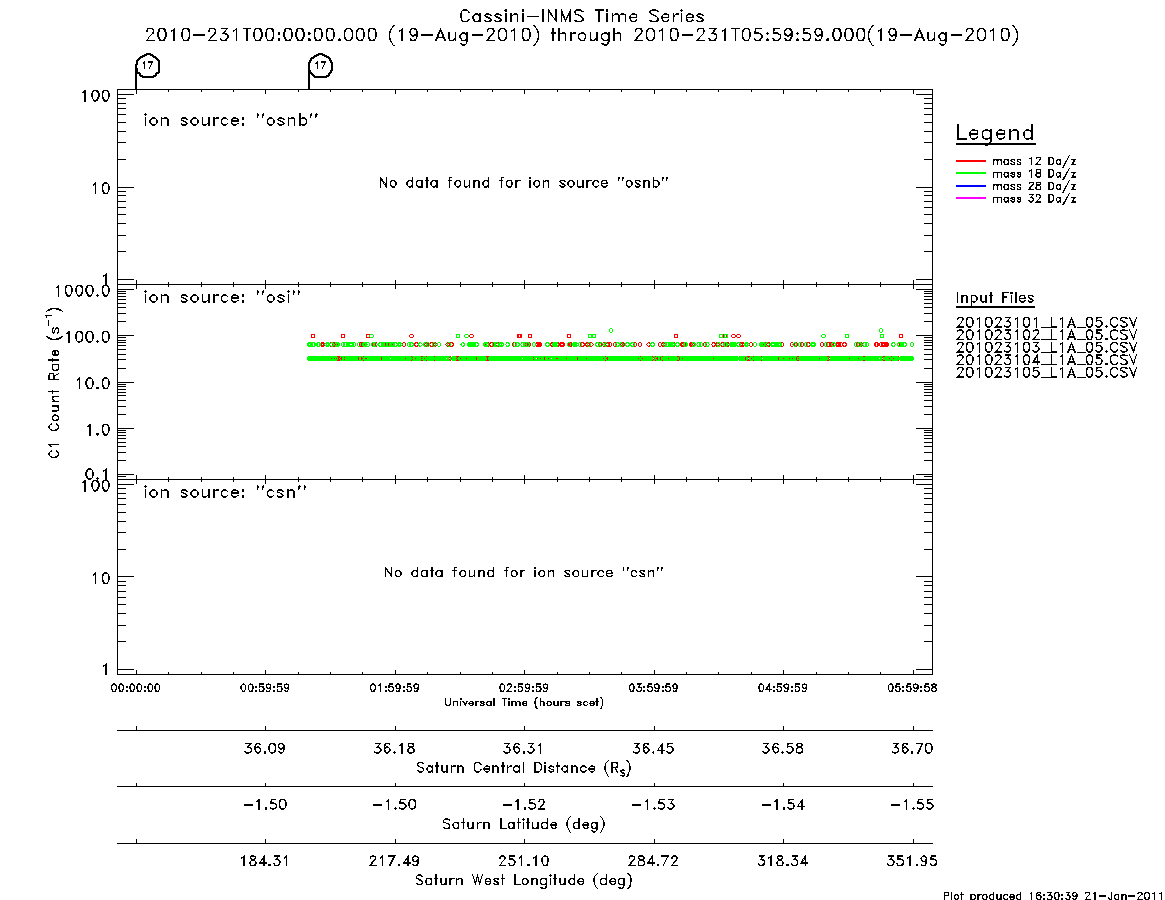This screenshot has width=1165, height=900.
Task: Click the "Legend" heading
Action: [995, 134]
